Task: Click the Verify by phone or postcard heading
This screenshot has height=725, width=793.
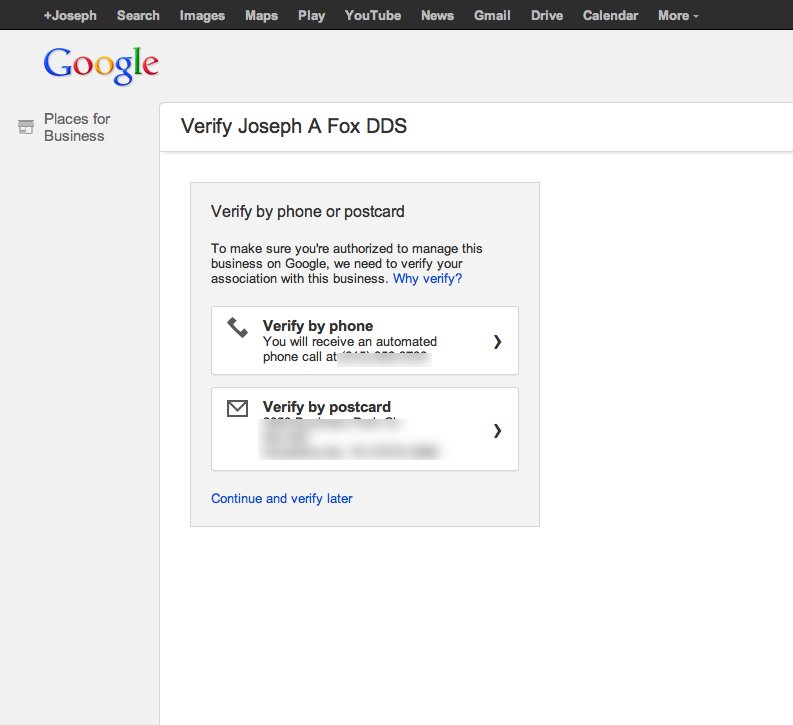Action: pyautogui.click(x=307, y=211)
